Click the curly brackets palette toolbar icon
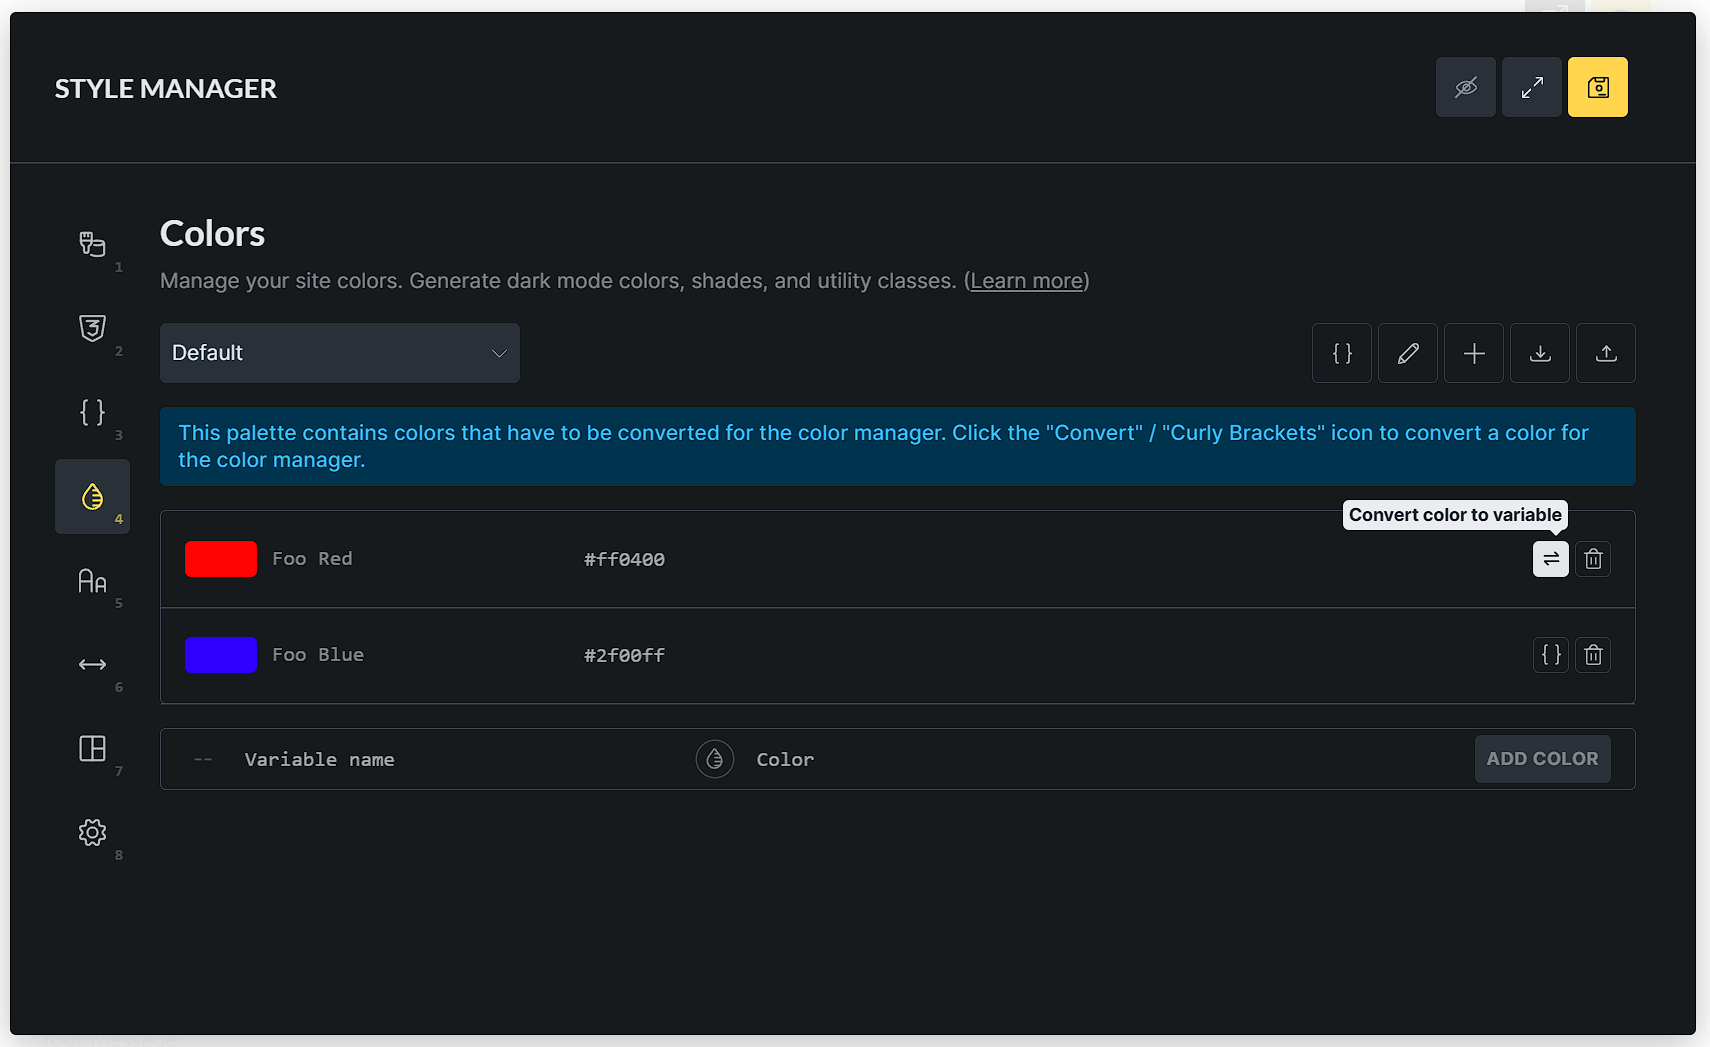Viewport: 1710px width, 1047px height. (x=1341, y=353)
